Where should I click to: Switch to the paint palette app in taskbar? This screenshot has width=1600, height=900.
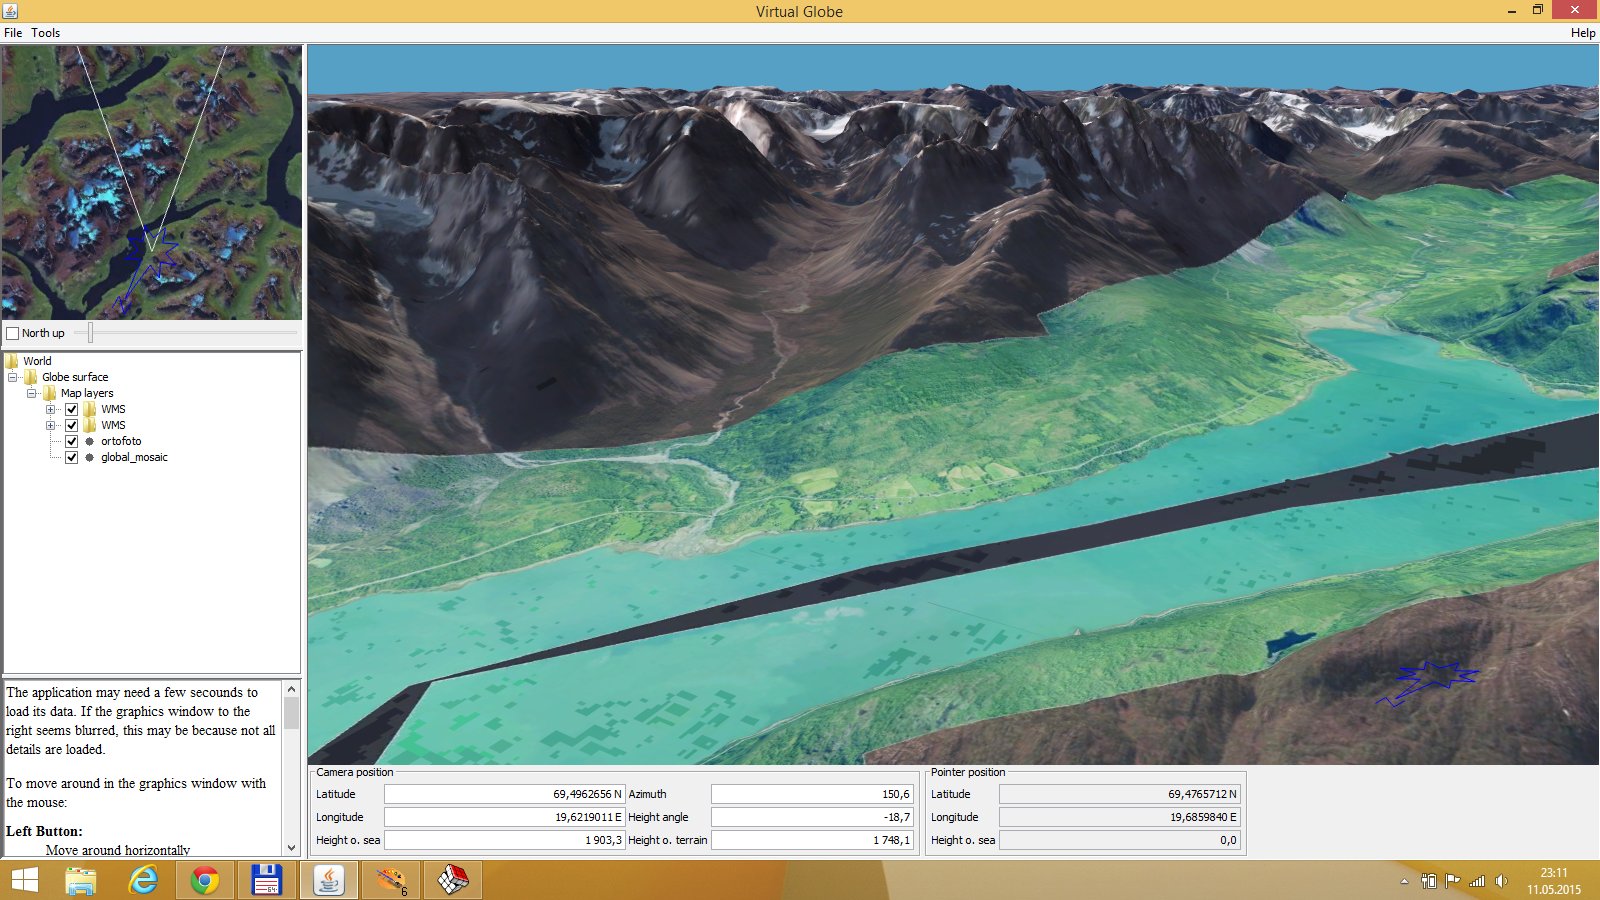pyautogui.click(x=391, y=880)
